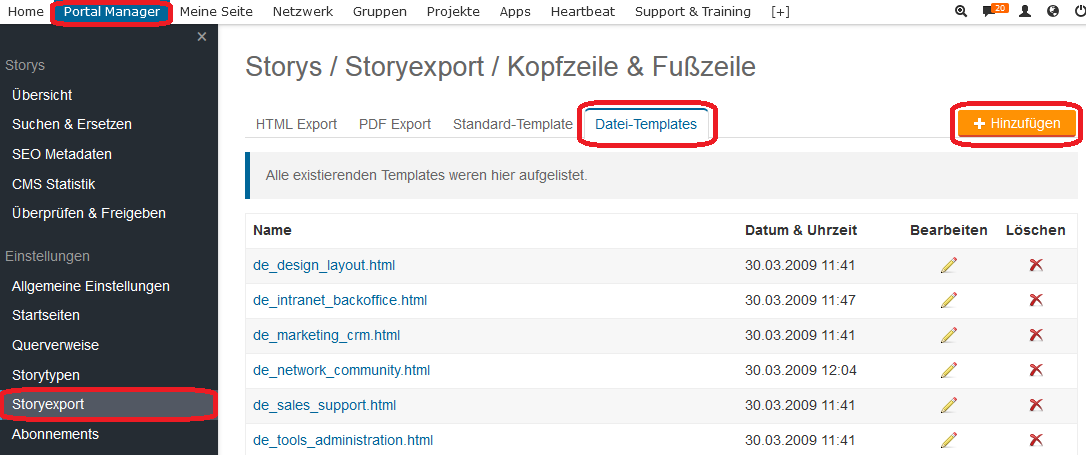This screenshot has width=1086, height=455.
Task: Switch to Standard-Template tab
Action: 513,124
